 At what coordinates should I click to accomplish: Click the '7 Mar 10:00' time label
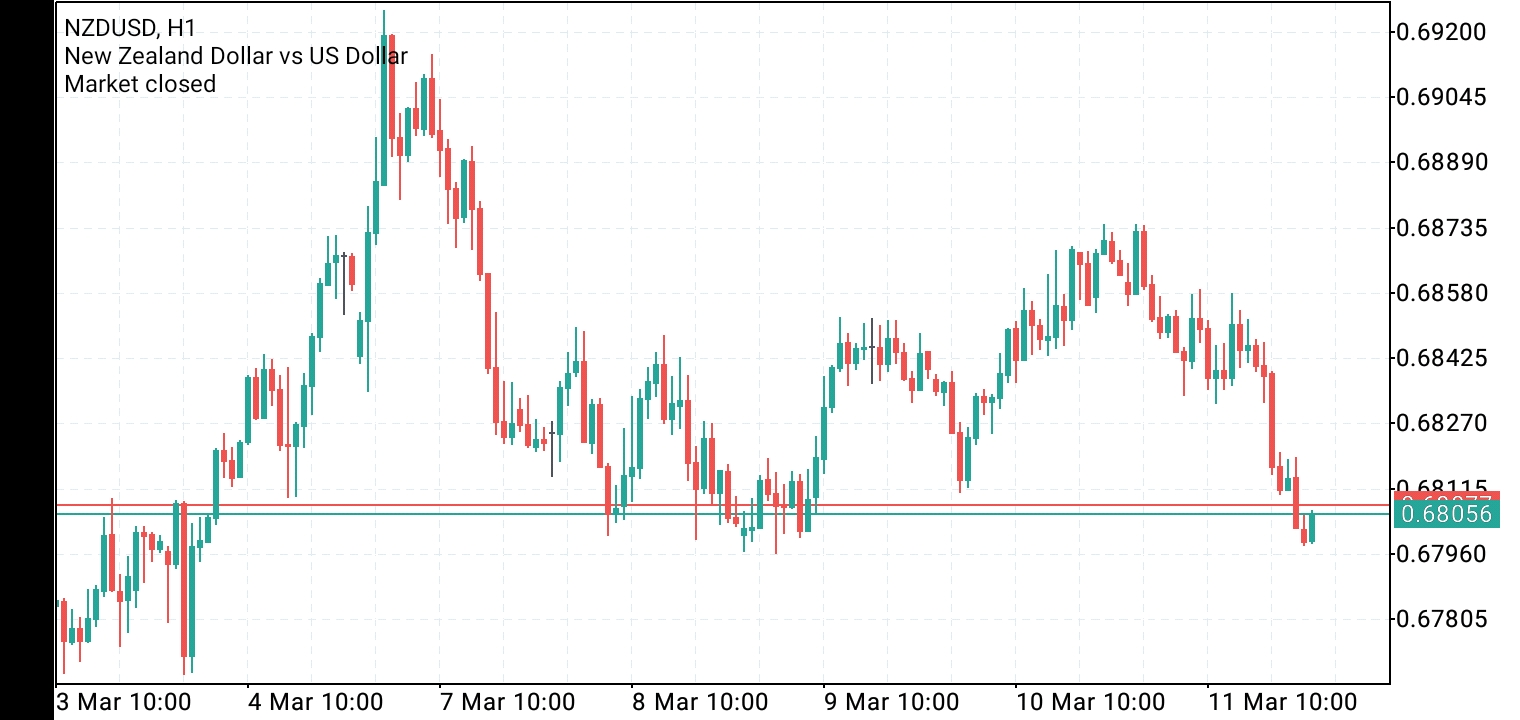tap(507, 701)
